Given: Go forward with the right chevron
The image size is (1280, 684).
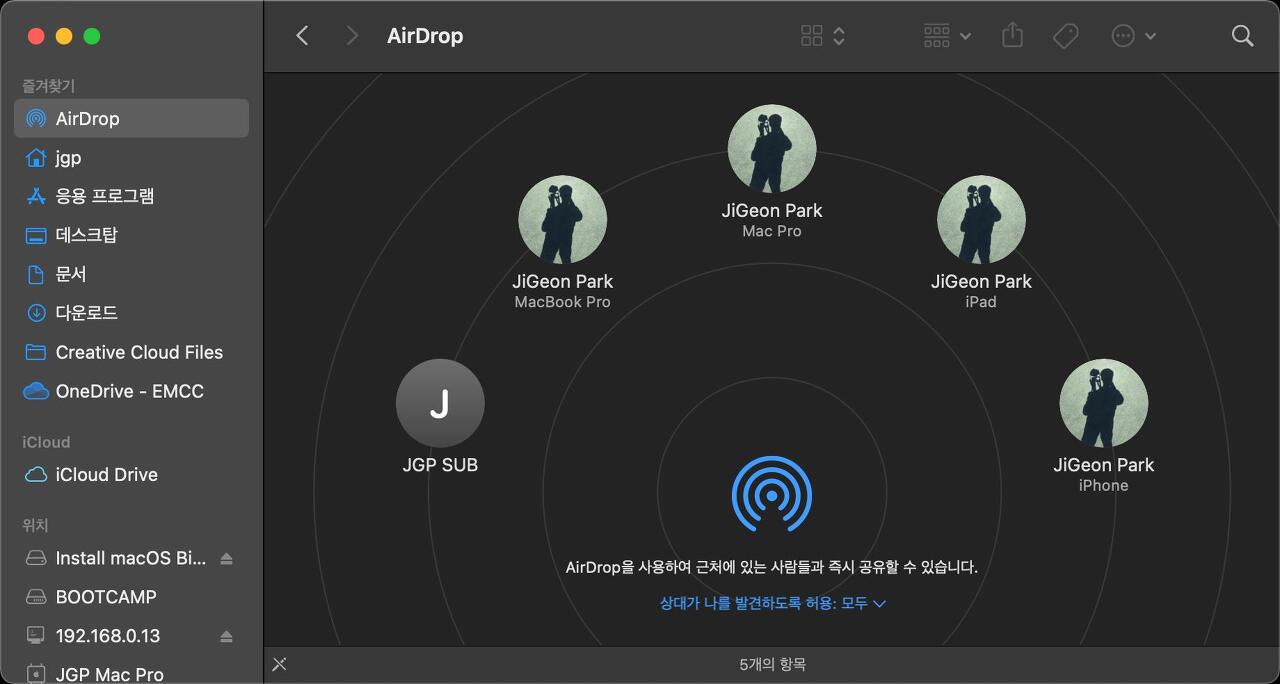Looking at the screenshot, I should [351, 36].
